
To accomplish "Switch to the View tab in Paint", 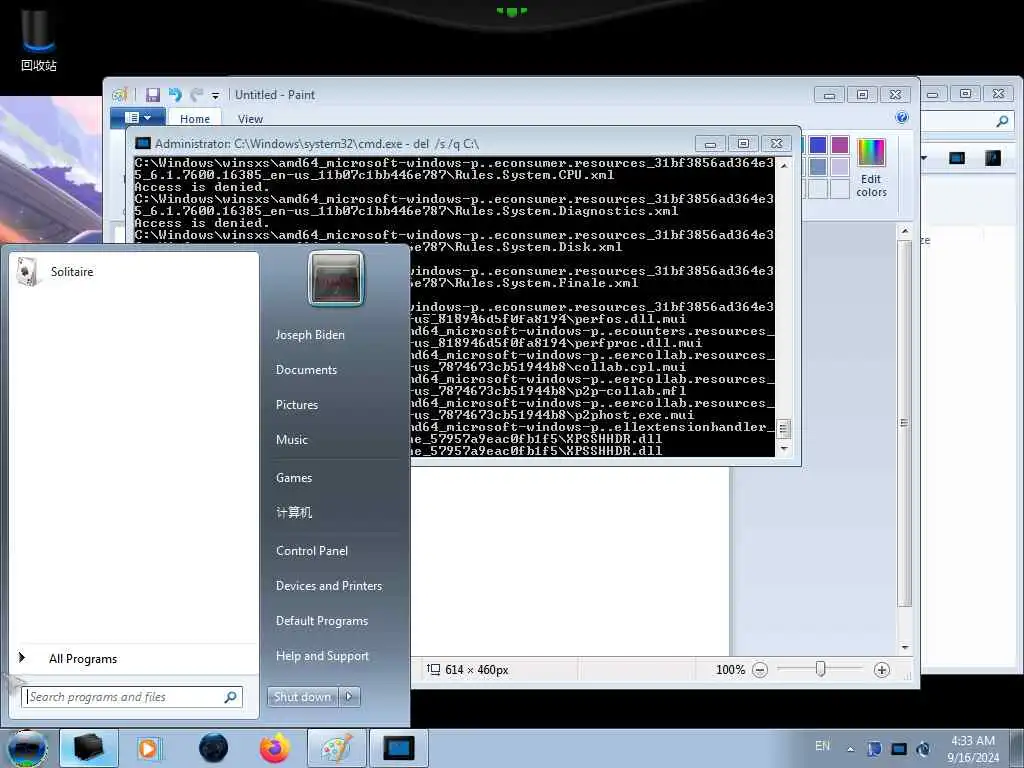I will pyautogui.click(x=250, y=119).
